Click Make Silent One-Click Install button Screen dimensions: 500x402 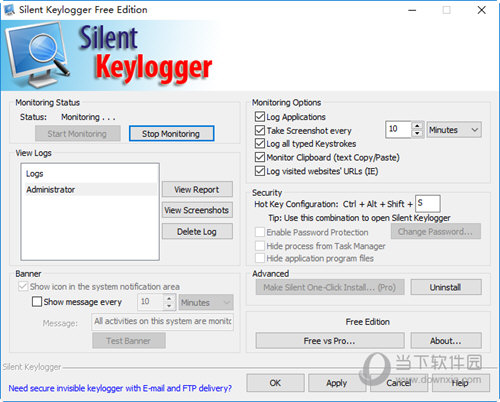click(x=330, y=287)
